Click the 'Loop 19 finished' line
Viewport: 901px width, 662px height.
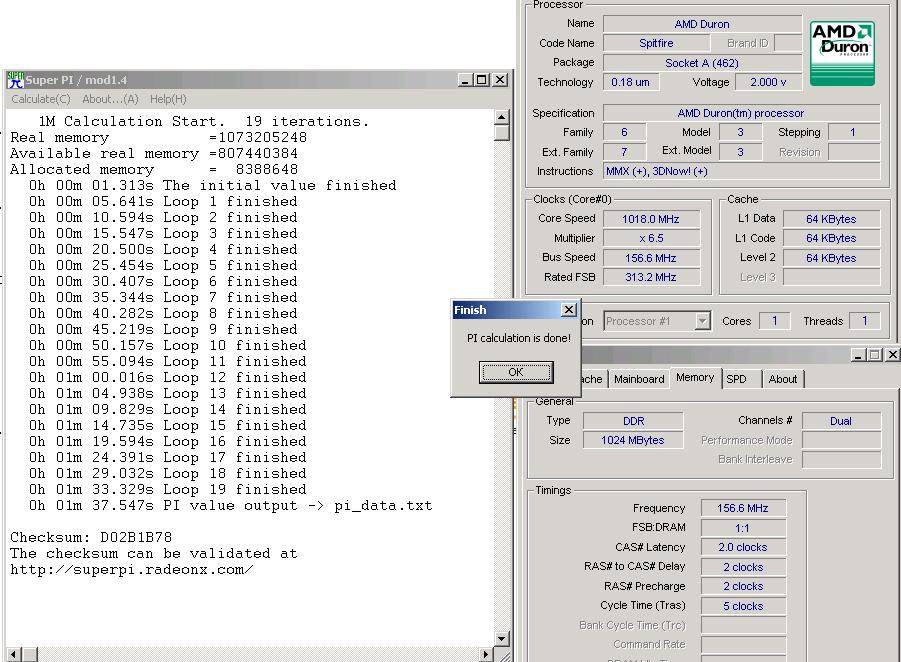(x=168, y=490)
